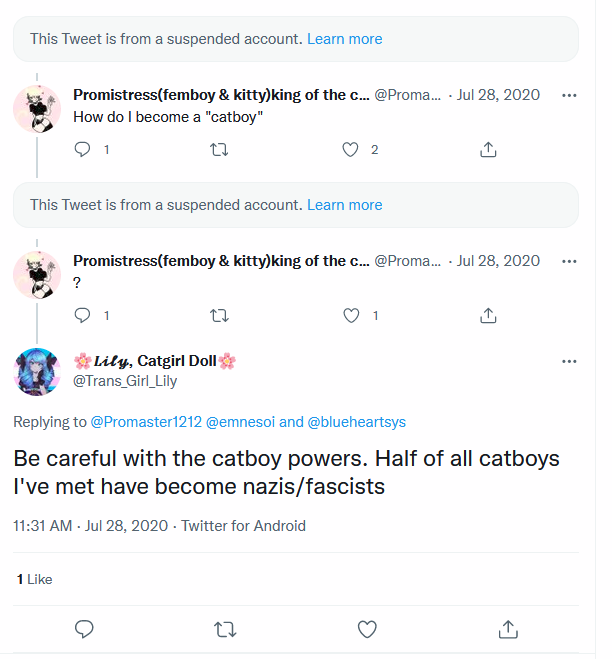612x659 pixels.
Task: Retweet Lily's catboy powers tweet
Action: [225, 629]
